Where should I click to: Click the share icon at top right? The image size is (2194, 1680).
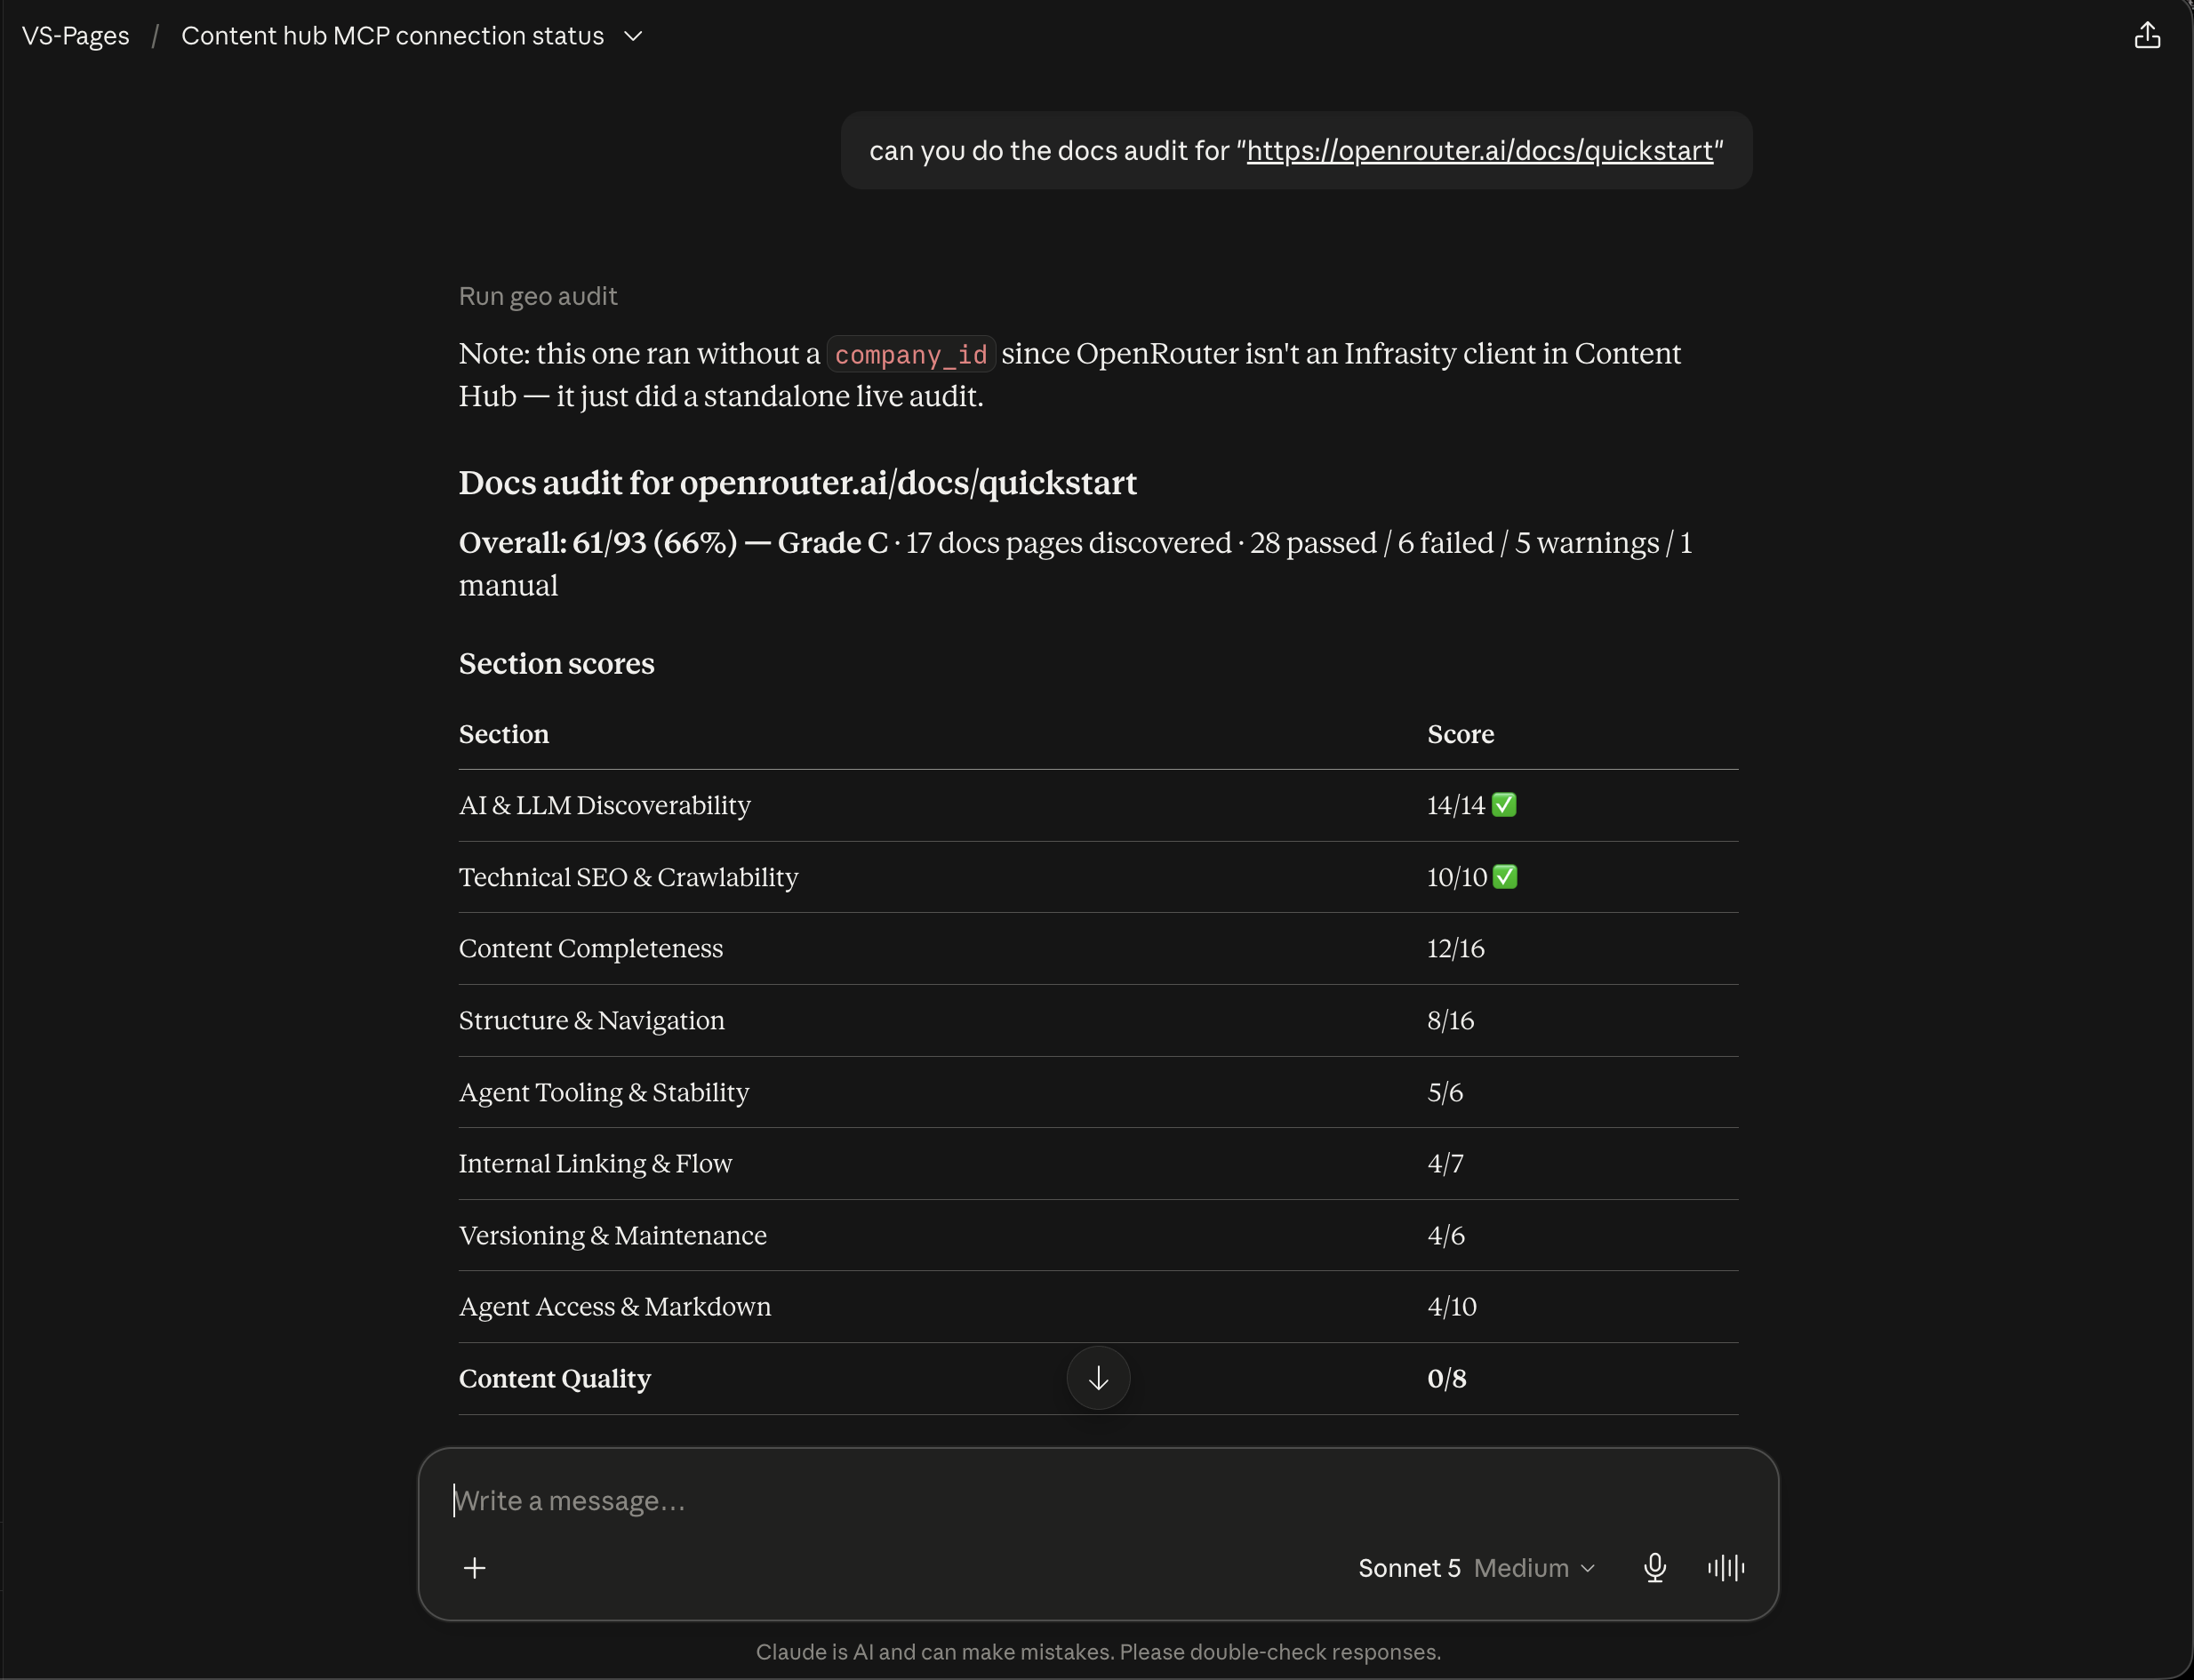click(2147, 36)
